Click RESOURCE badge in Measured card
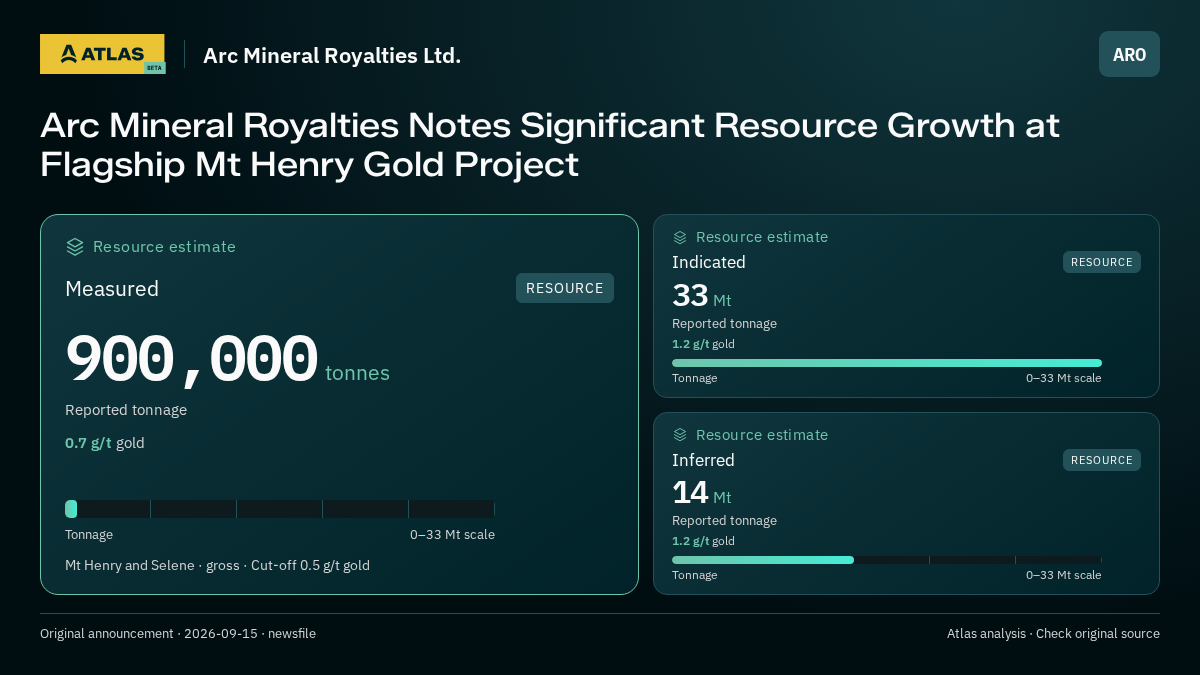1200x675 pixels. (565, 288)
